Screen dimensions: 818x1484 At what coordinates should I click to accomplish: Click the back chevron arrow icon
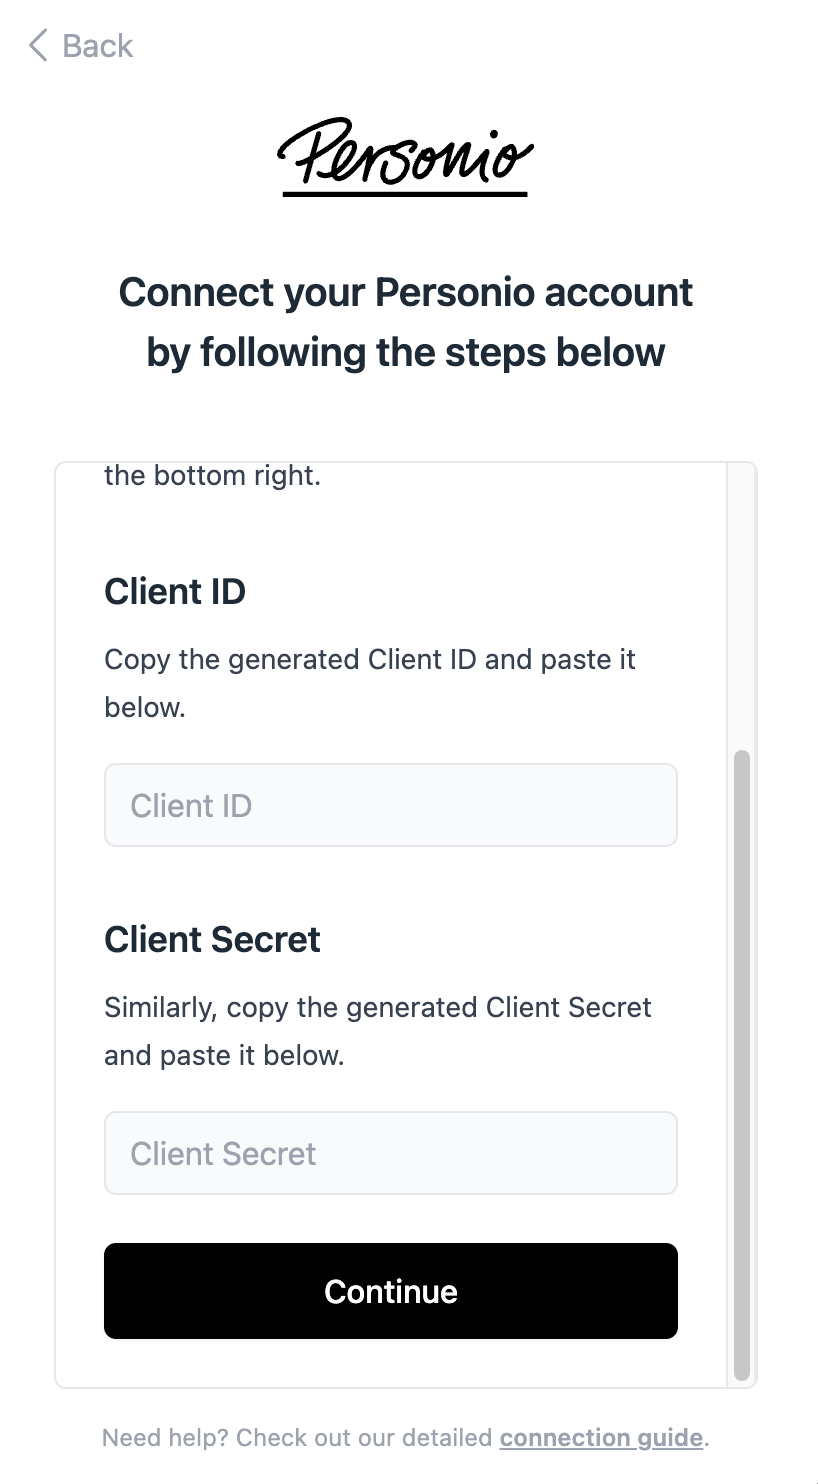pyautogui.click(x=38, y=46)
